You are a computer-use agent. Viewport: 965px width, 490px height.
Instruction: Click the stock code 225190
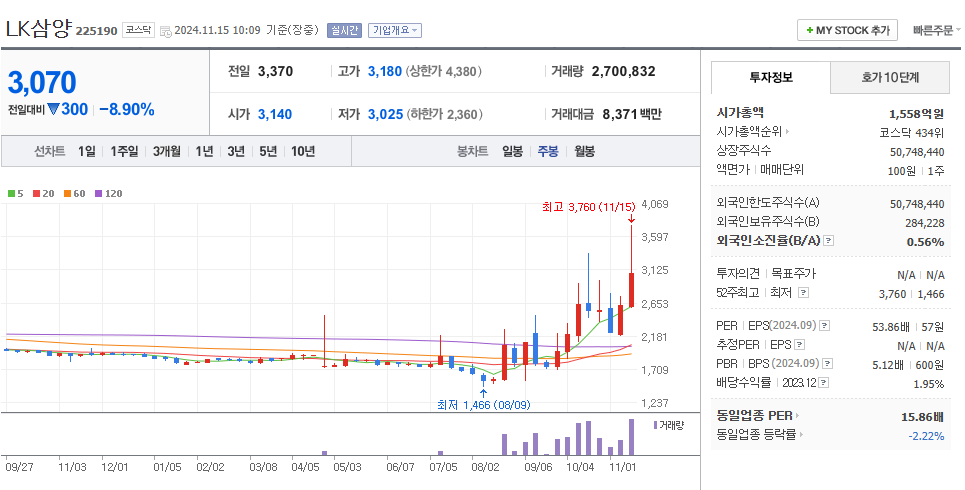point(96,31)
